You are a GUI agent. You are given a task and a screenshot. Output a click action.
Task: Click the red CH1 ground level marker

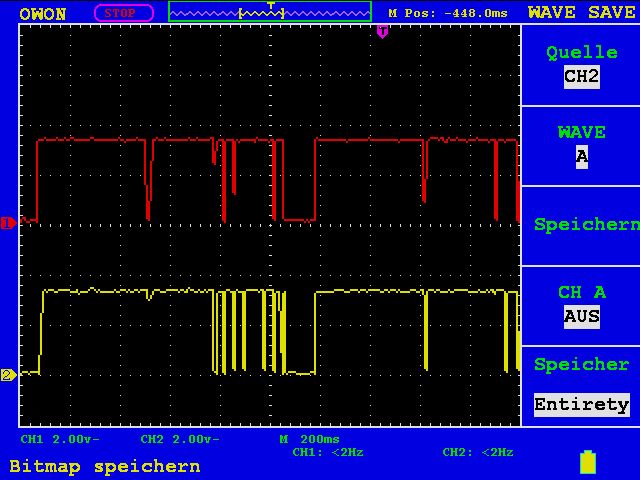(8, 223)
